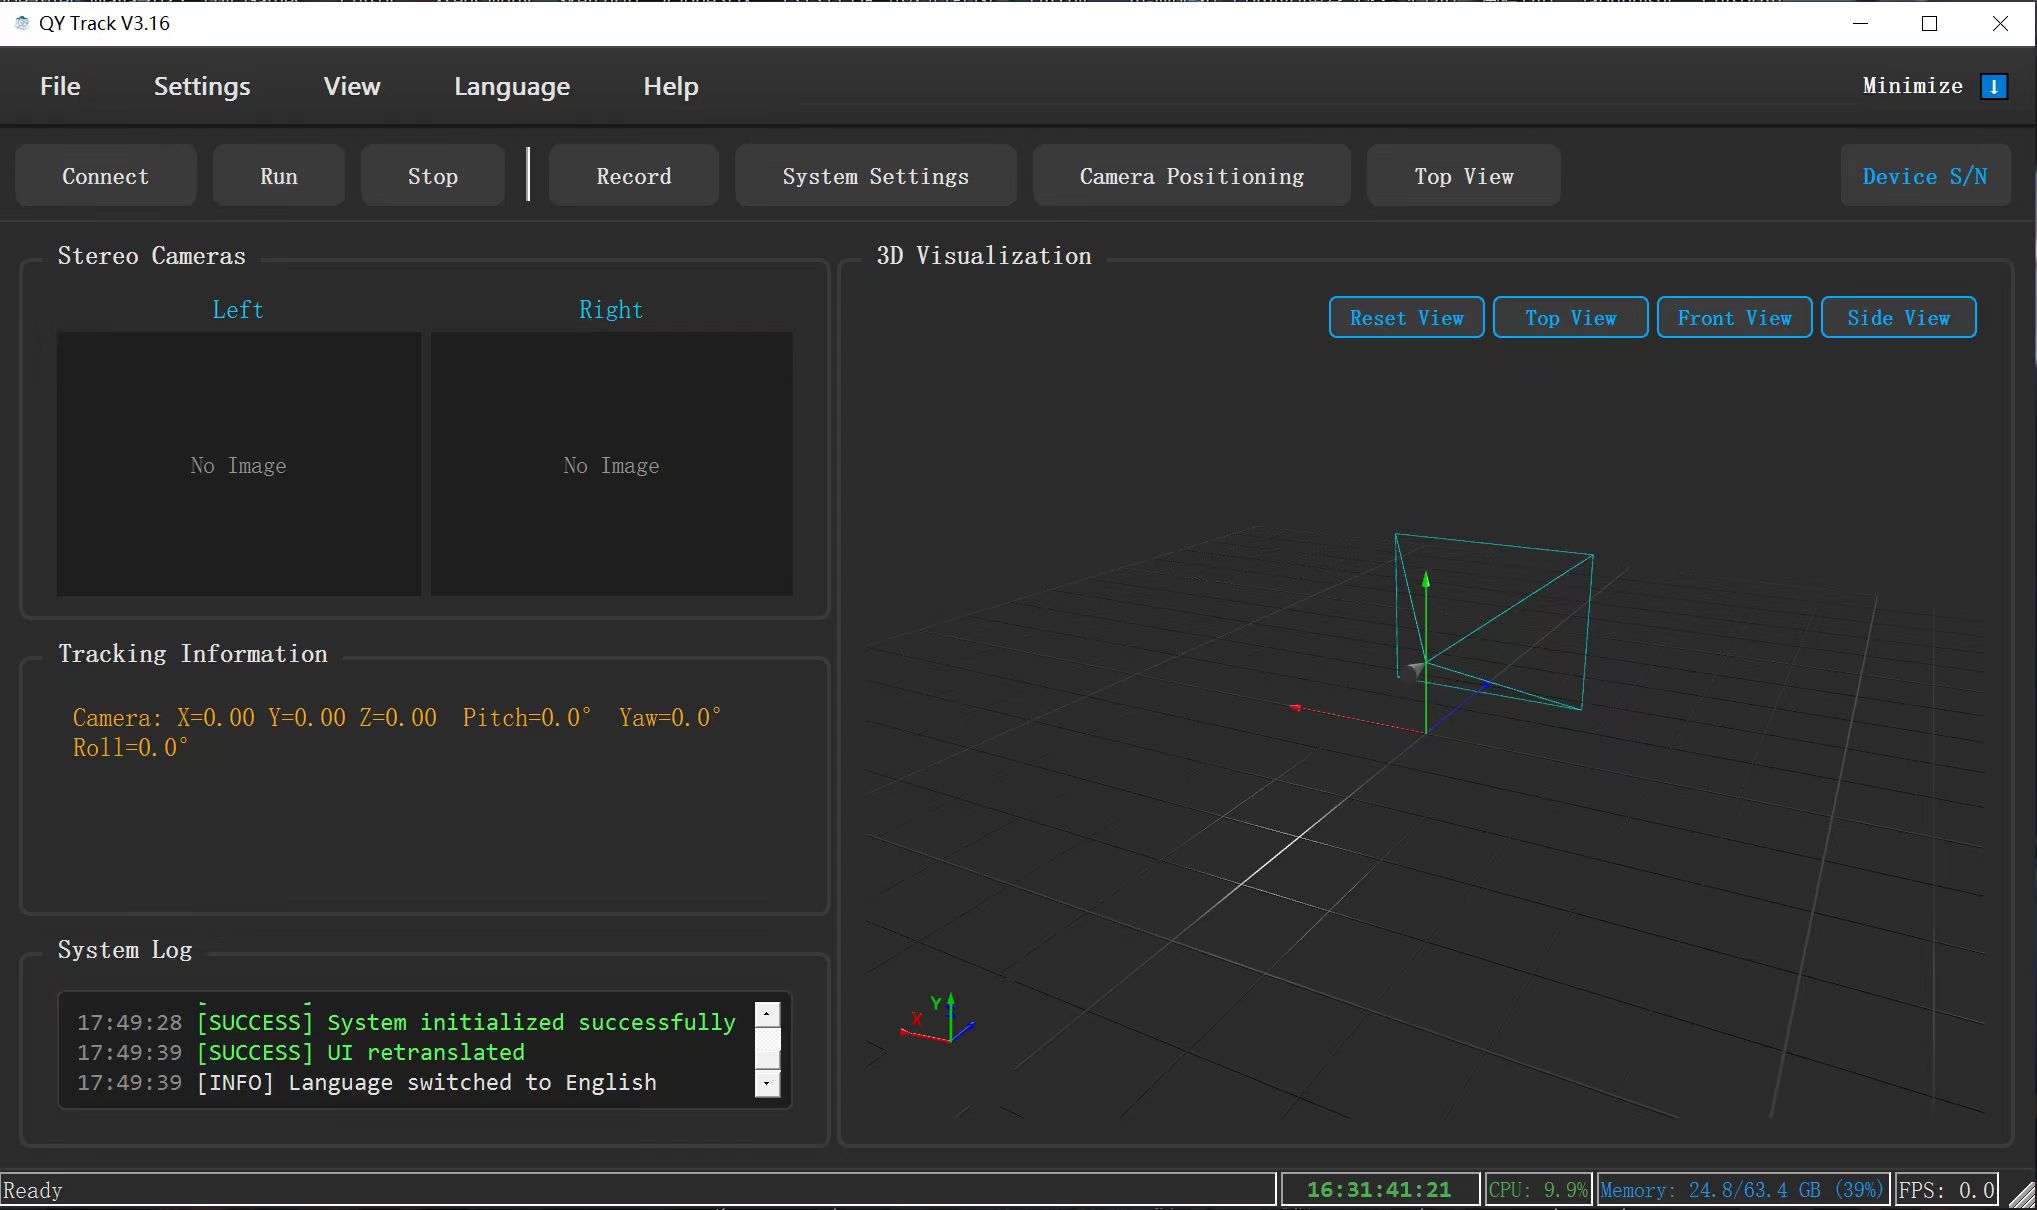Viewport: 2037px width, 1210px height.
Task: Open the Settings menu
Action: click(202, 87)
